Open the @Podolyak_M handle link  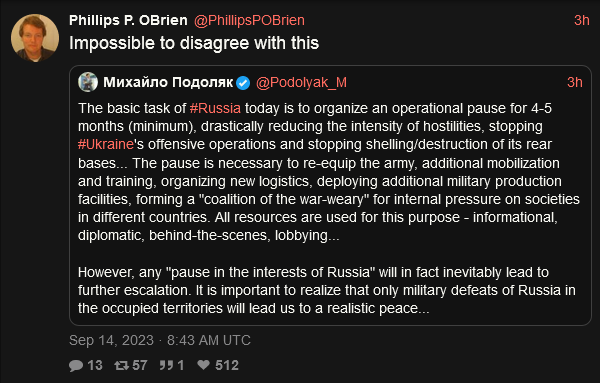tap(301, 82)
